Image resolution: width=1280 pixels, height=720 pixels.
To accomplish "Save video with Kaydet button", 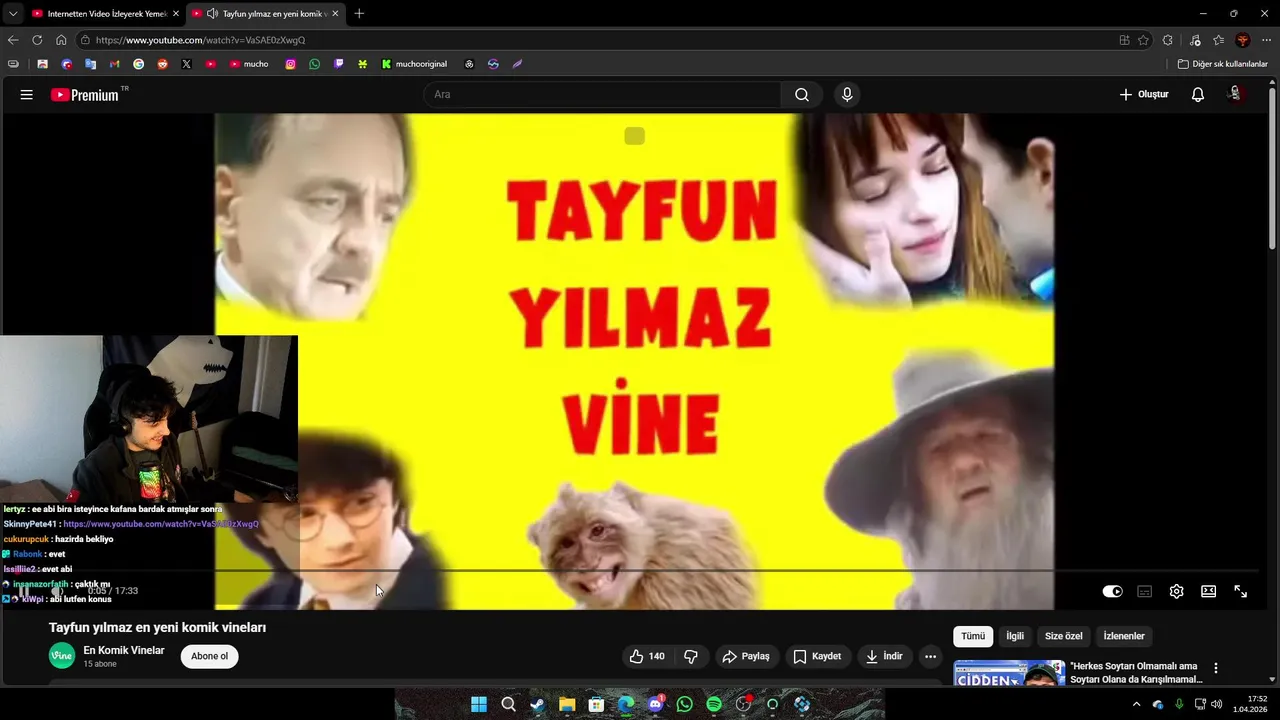I will 817,657.
